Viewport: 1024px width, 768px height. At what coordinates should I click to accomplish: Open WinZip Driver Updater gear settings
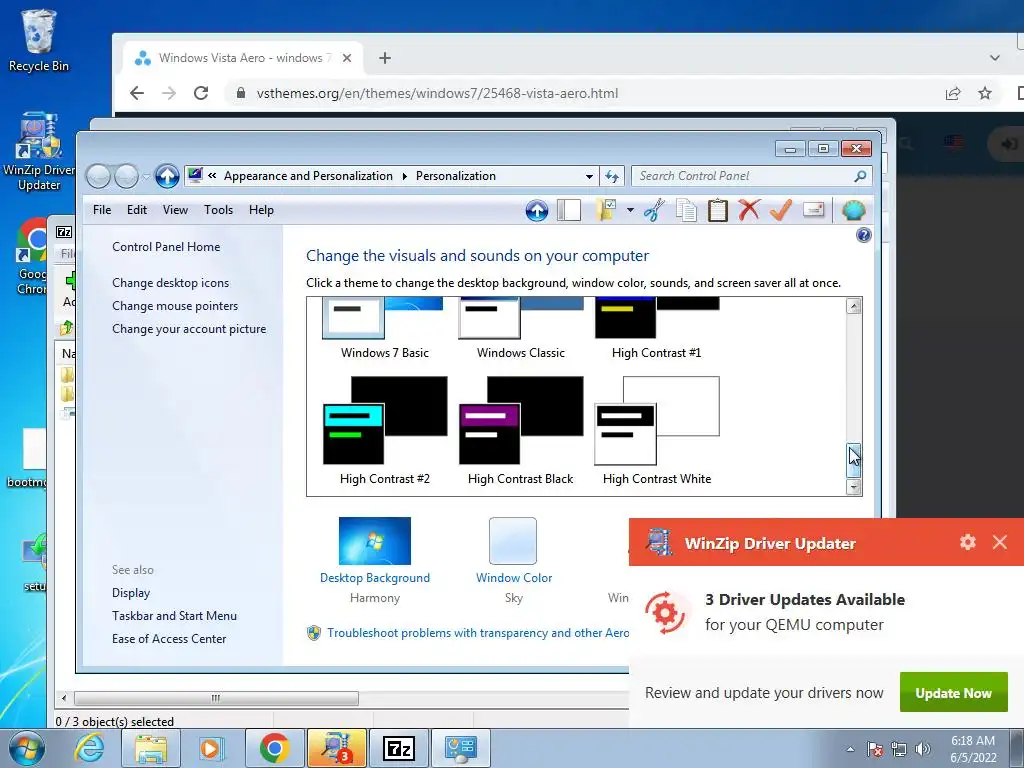coord(968,542)
